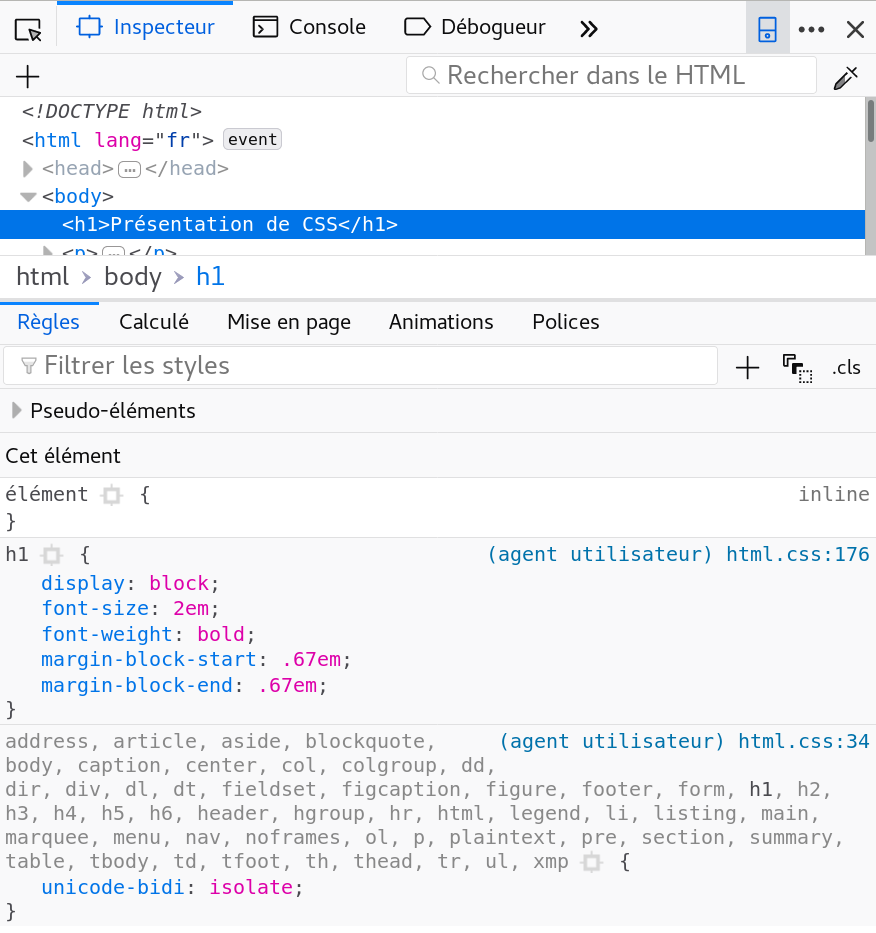
Task: Open the .cls class panel
Action: [846, 367]
